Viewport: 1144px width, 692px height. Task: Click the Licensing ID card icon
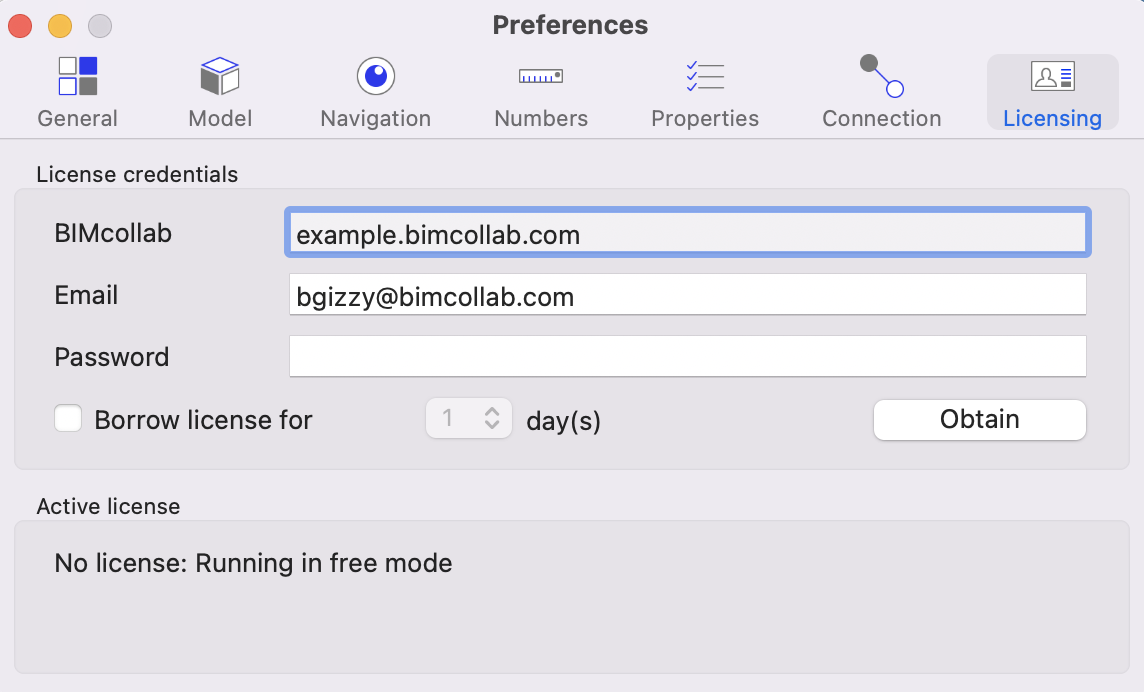coord(1052,76)
